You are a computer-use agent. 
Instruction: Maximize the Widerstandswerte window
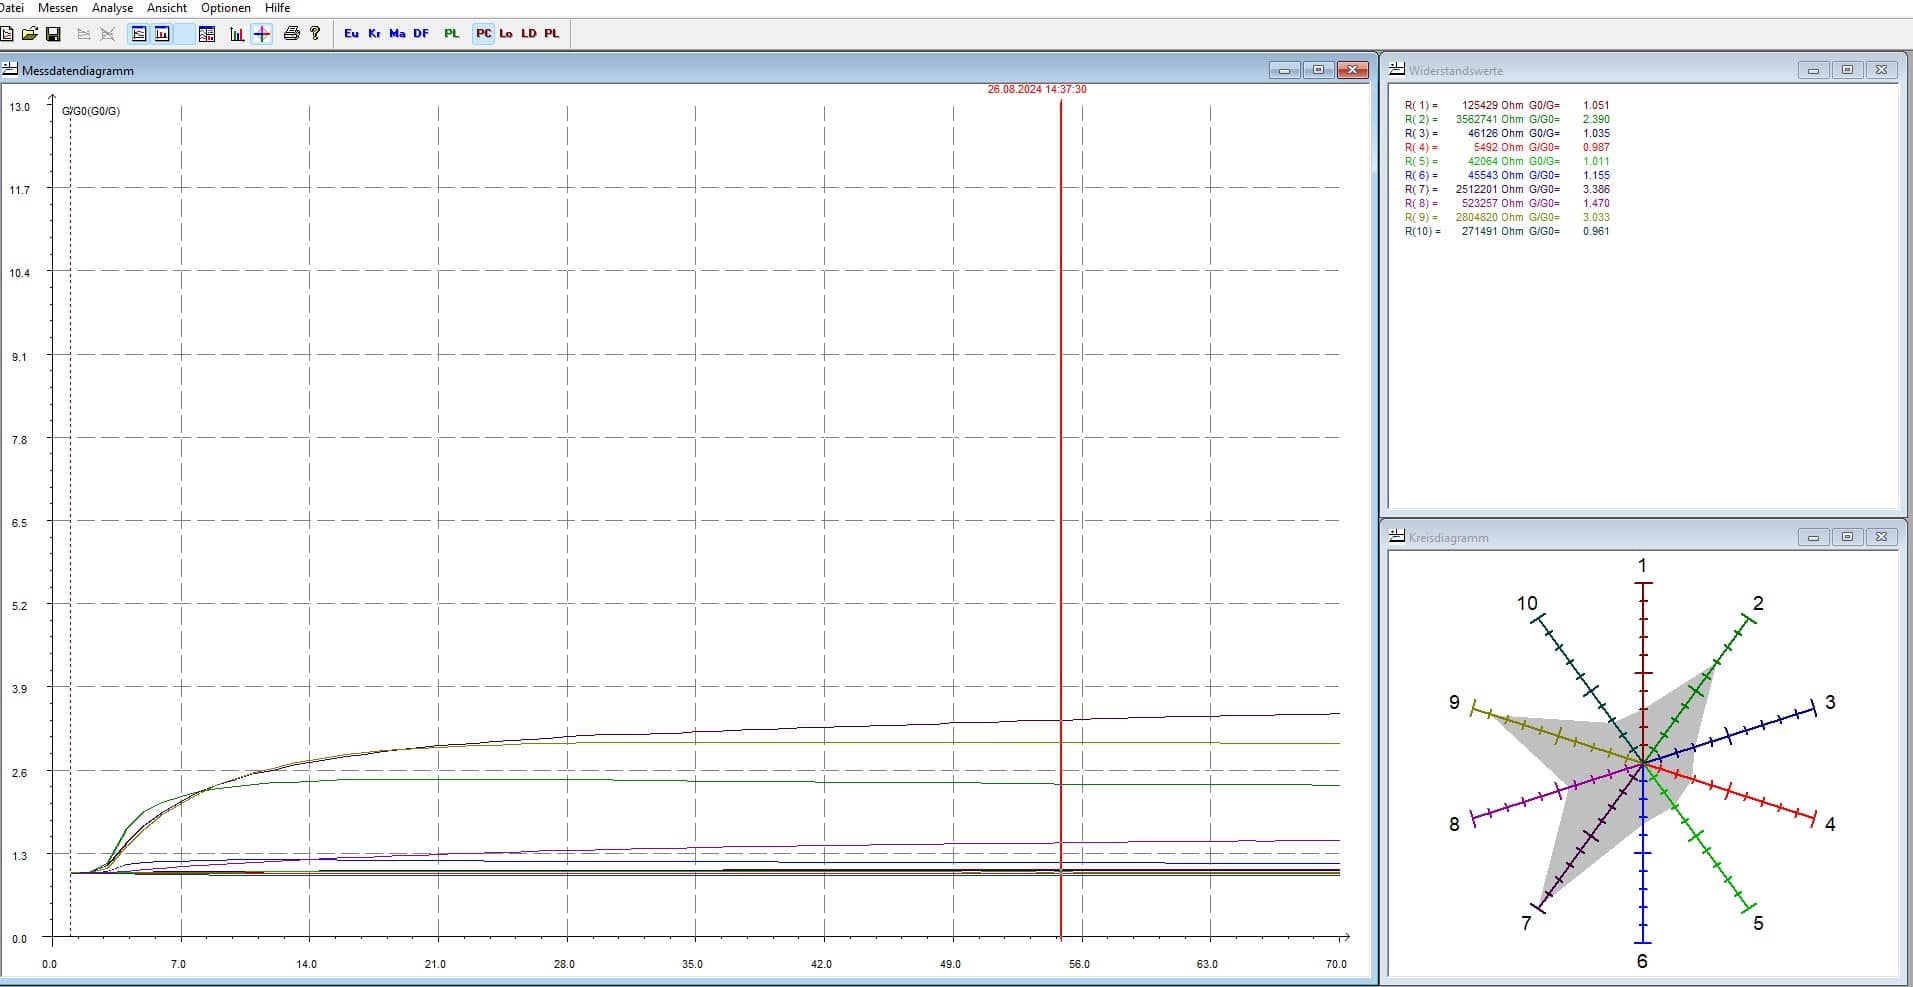[x=1847, y=70]
